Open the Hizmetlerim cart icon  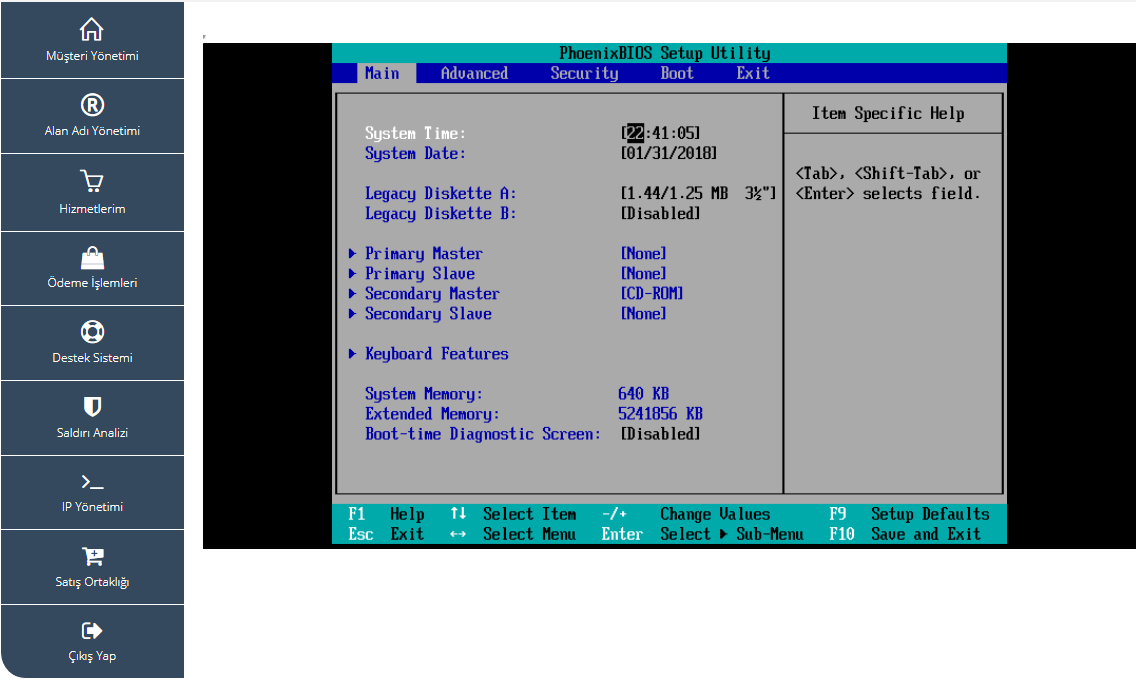pos(92,181)
